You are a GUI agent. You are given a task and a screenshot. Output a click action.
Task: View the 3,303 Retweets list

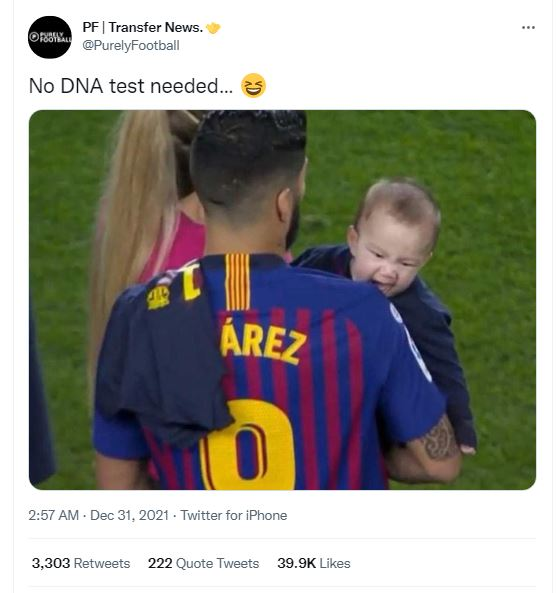point(81,563)
